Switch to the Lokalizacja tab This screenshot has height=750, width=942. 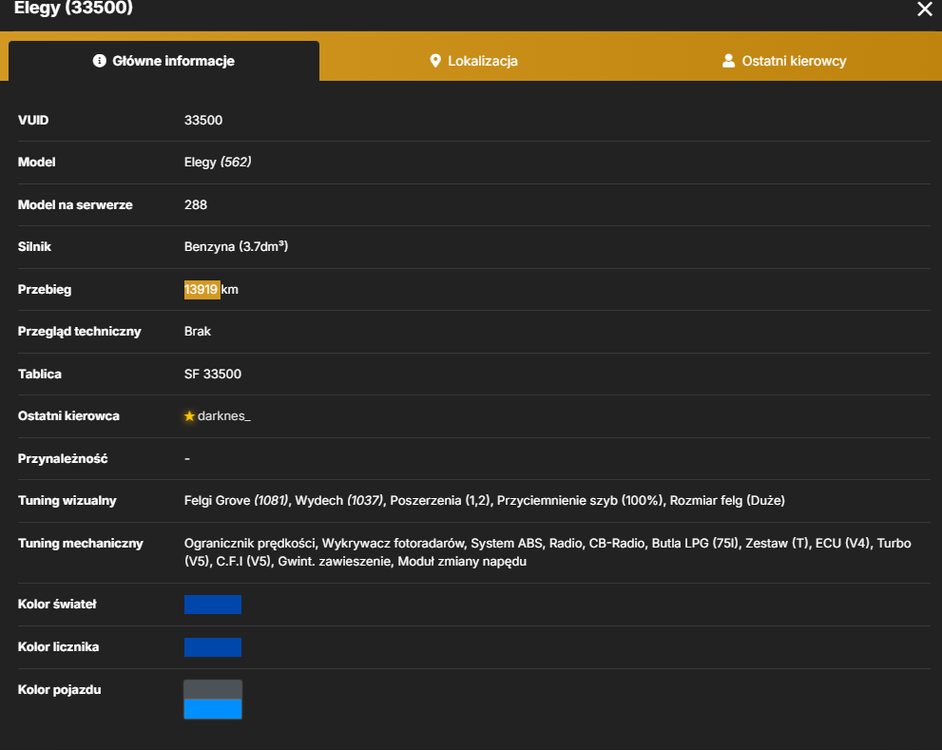pyautogui.click(x=473, y=61)
